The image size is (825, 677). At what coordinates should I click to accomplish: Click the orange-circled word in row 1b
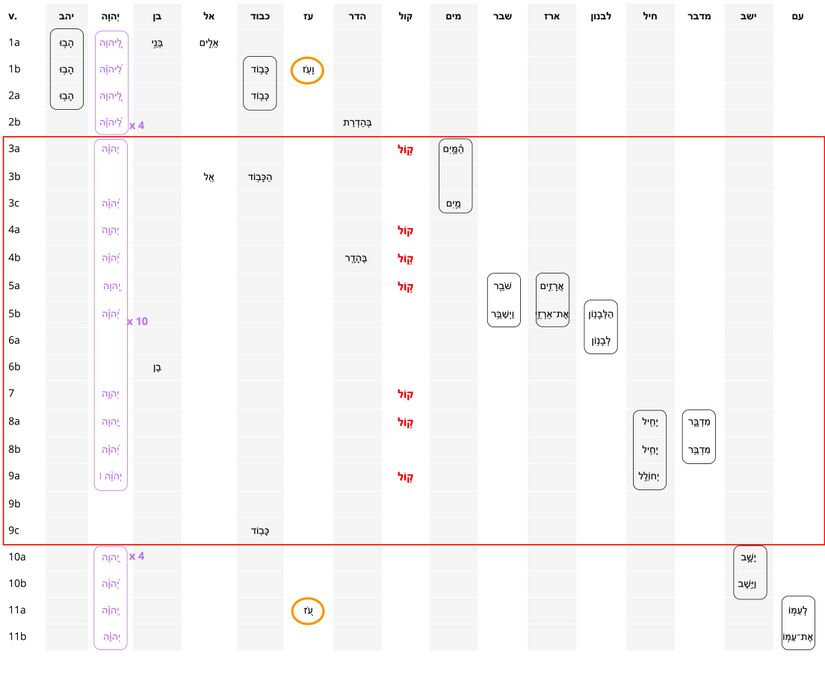pos(307,70)
